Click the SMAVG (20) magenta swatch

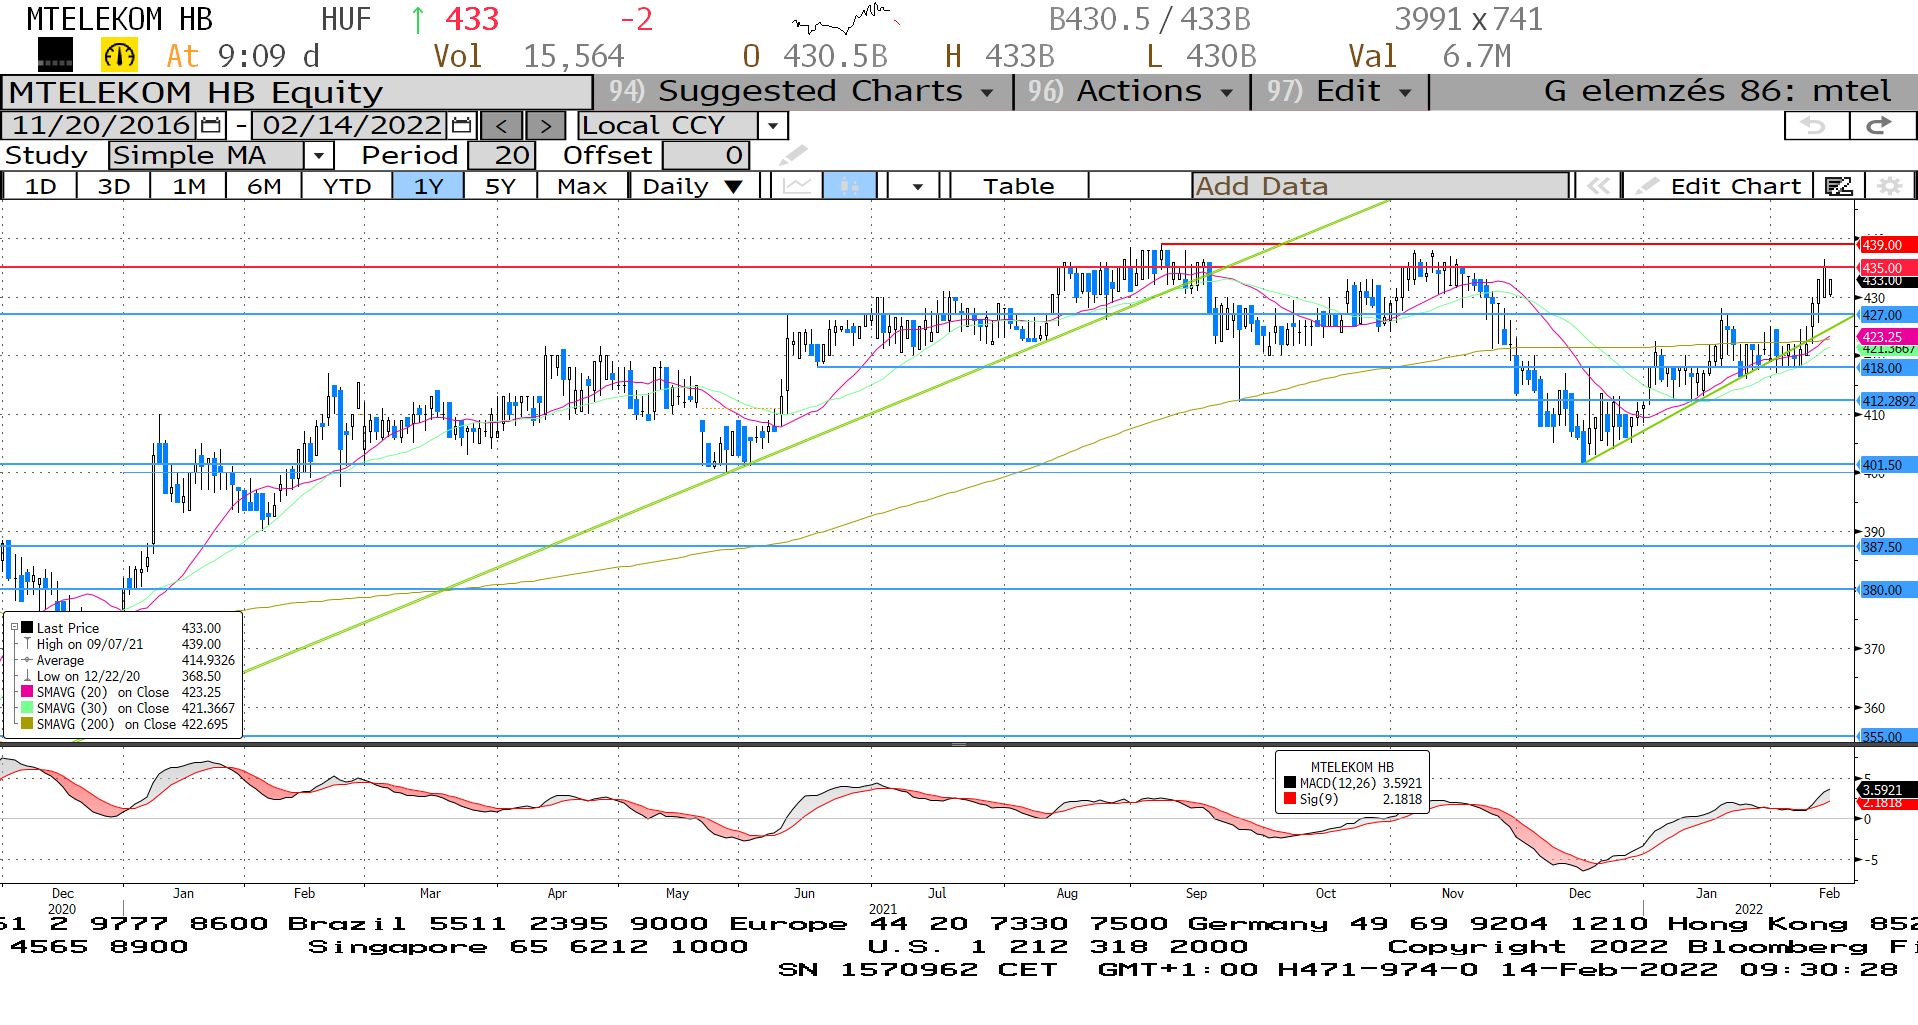pos(27,692)
